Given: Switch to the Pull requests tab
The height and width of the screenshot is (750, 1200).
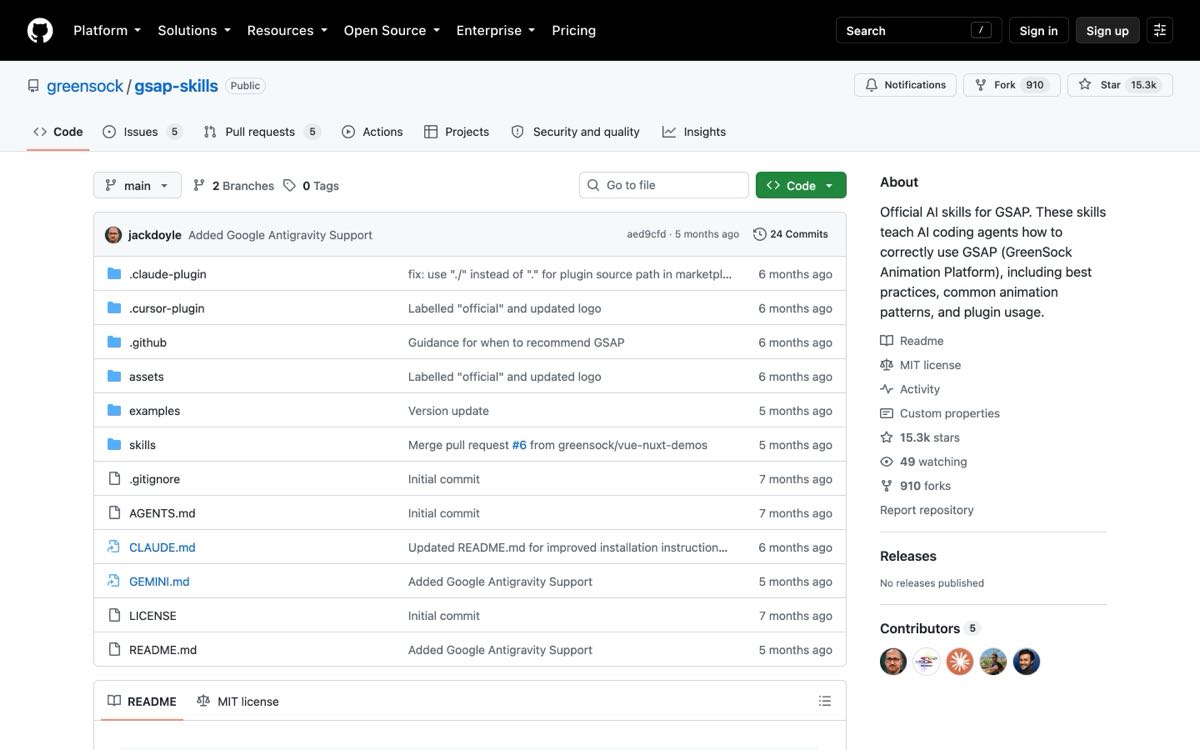Looking at the screenshot, I should click(261, 132).
